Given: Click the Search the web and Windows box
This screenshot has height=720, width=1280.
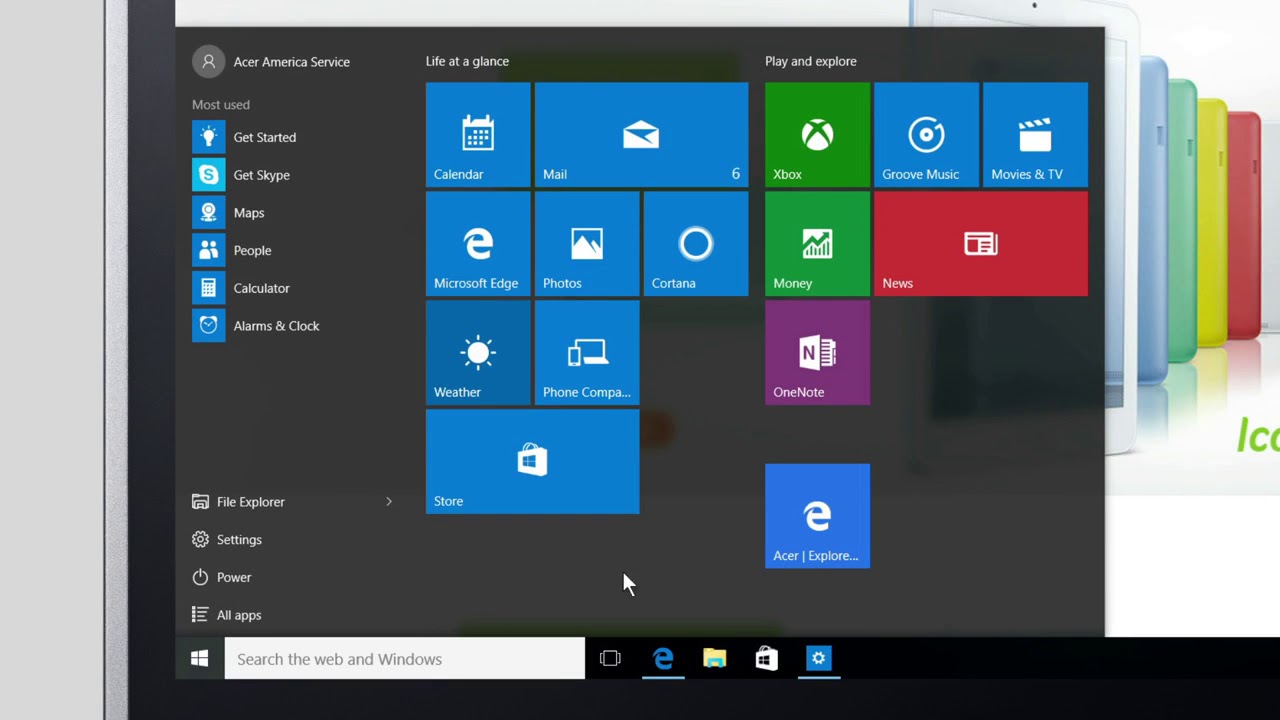Looking at the screenshot, I should coord(405,659).
